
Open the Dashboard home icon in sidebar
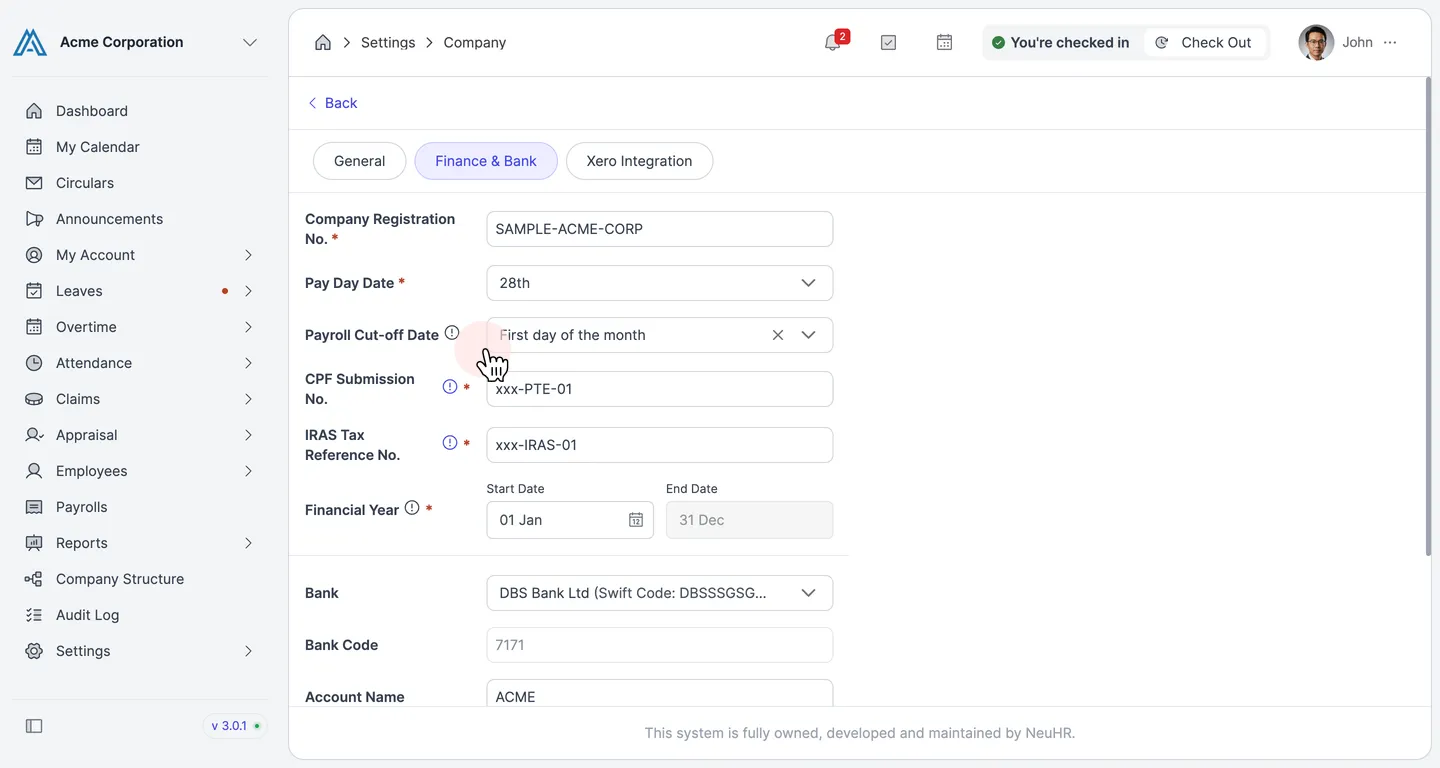click(x=34, y=111)
